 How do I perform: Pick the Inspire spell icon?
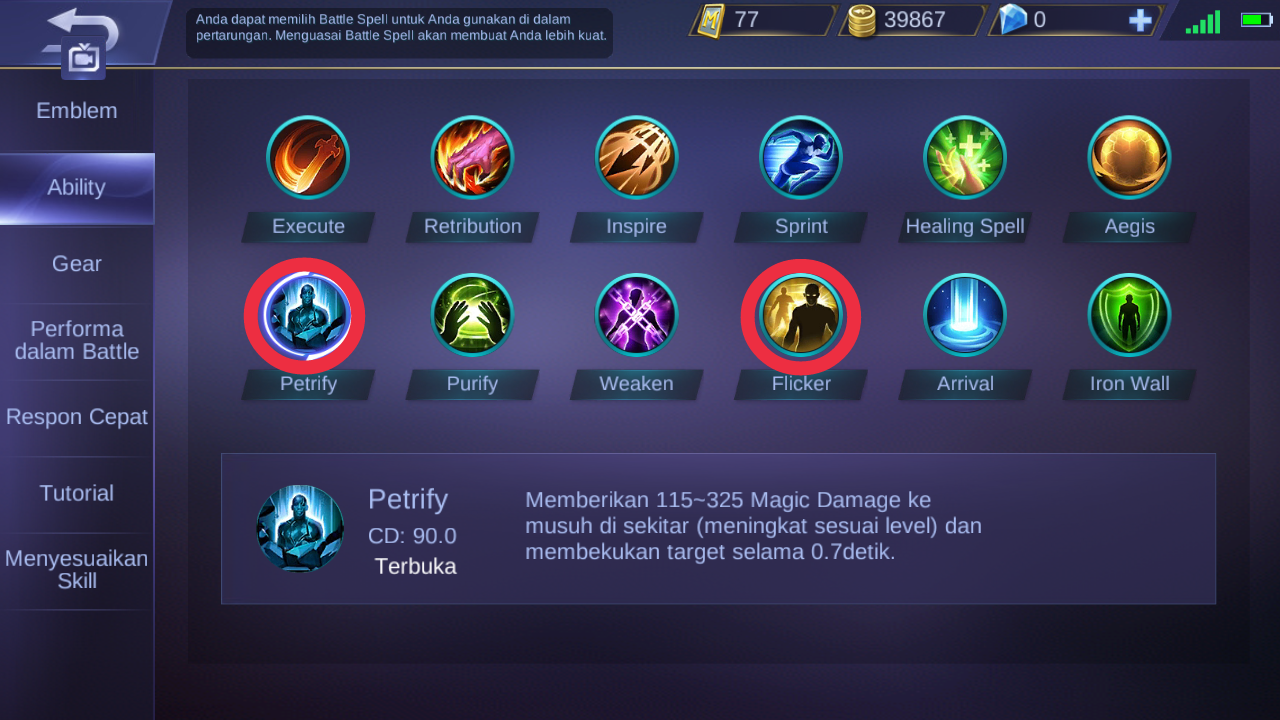pos(636,157)
